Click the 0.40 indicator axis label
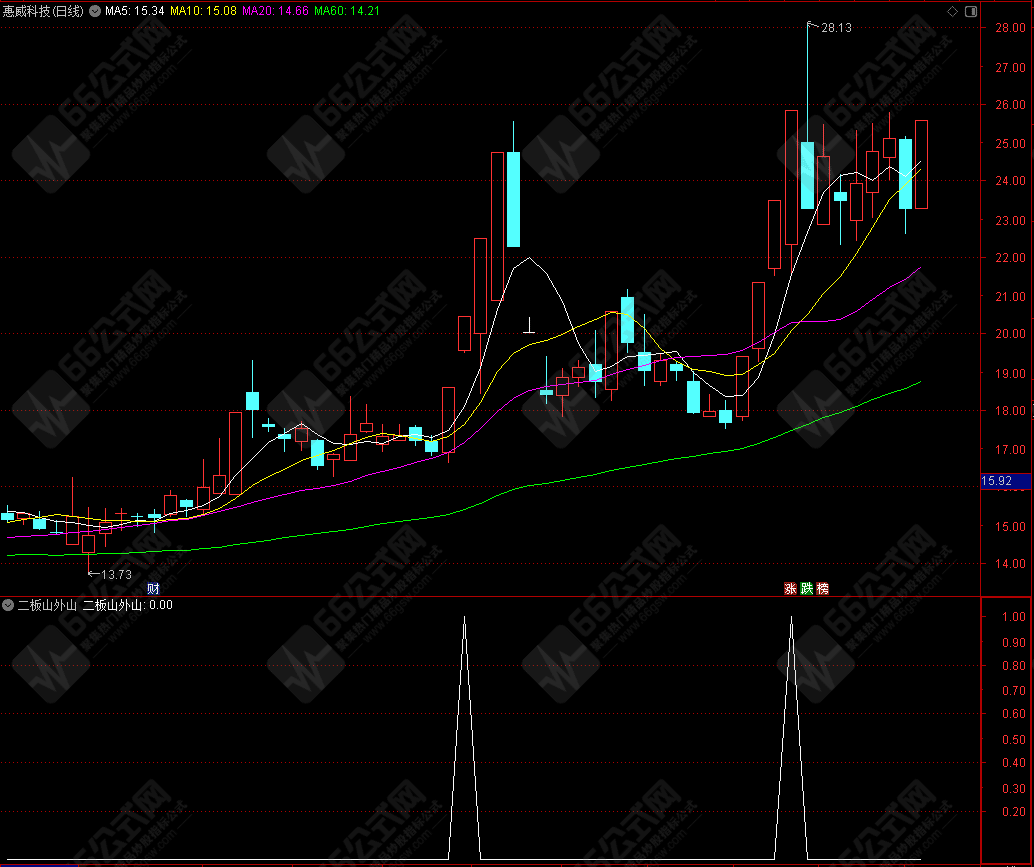Viewport: 1034px width, 867px height. point(1014,762)
